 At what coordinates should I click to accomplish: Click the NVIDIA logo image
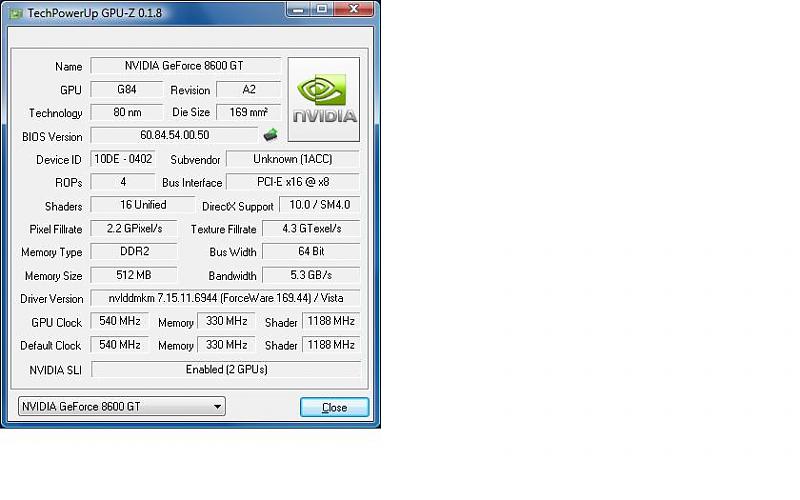(323, 99)
